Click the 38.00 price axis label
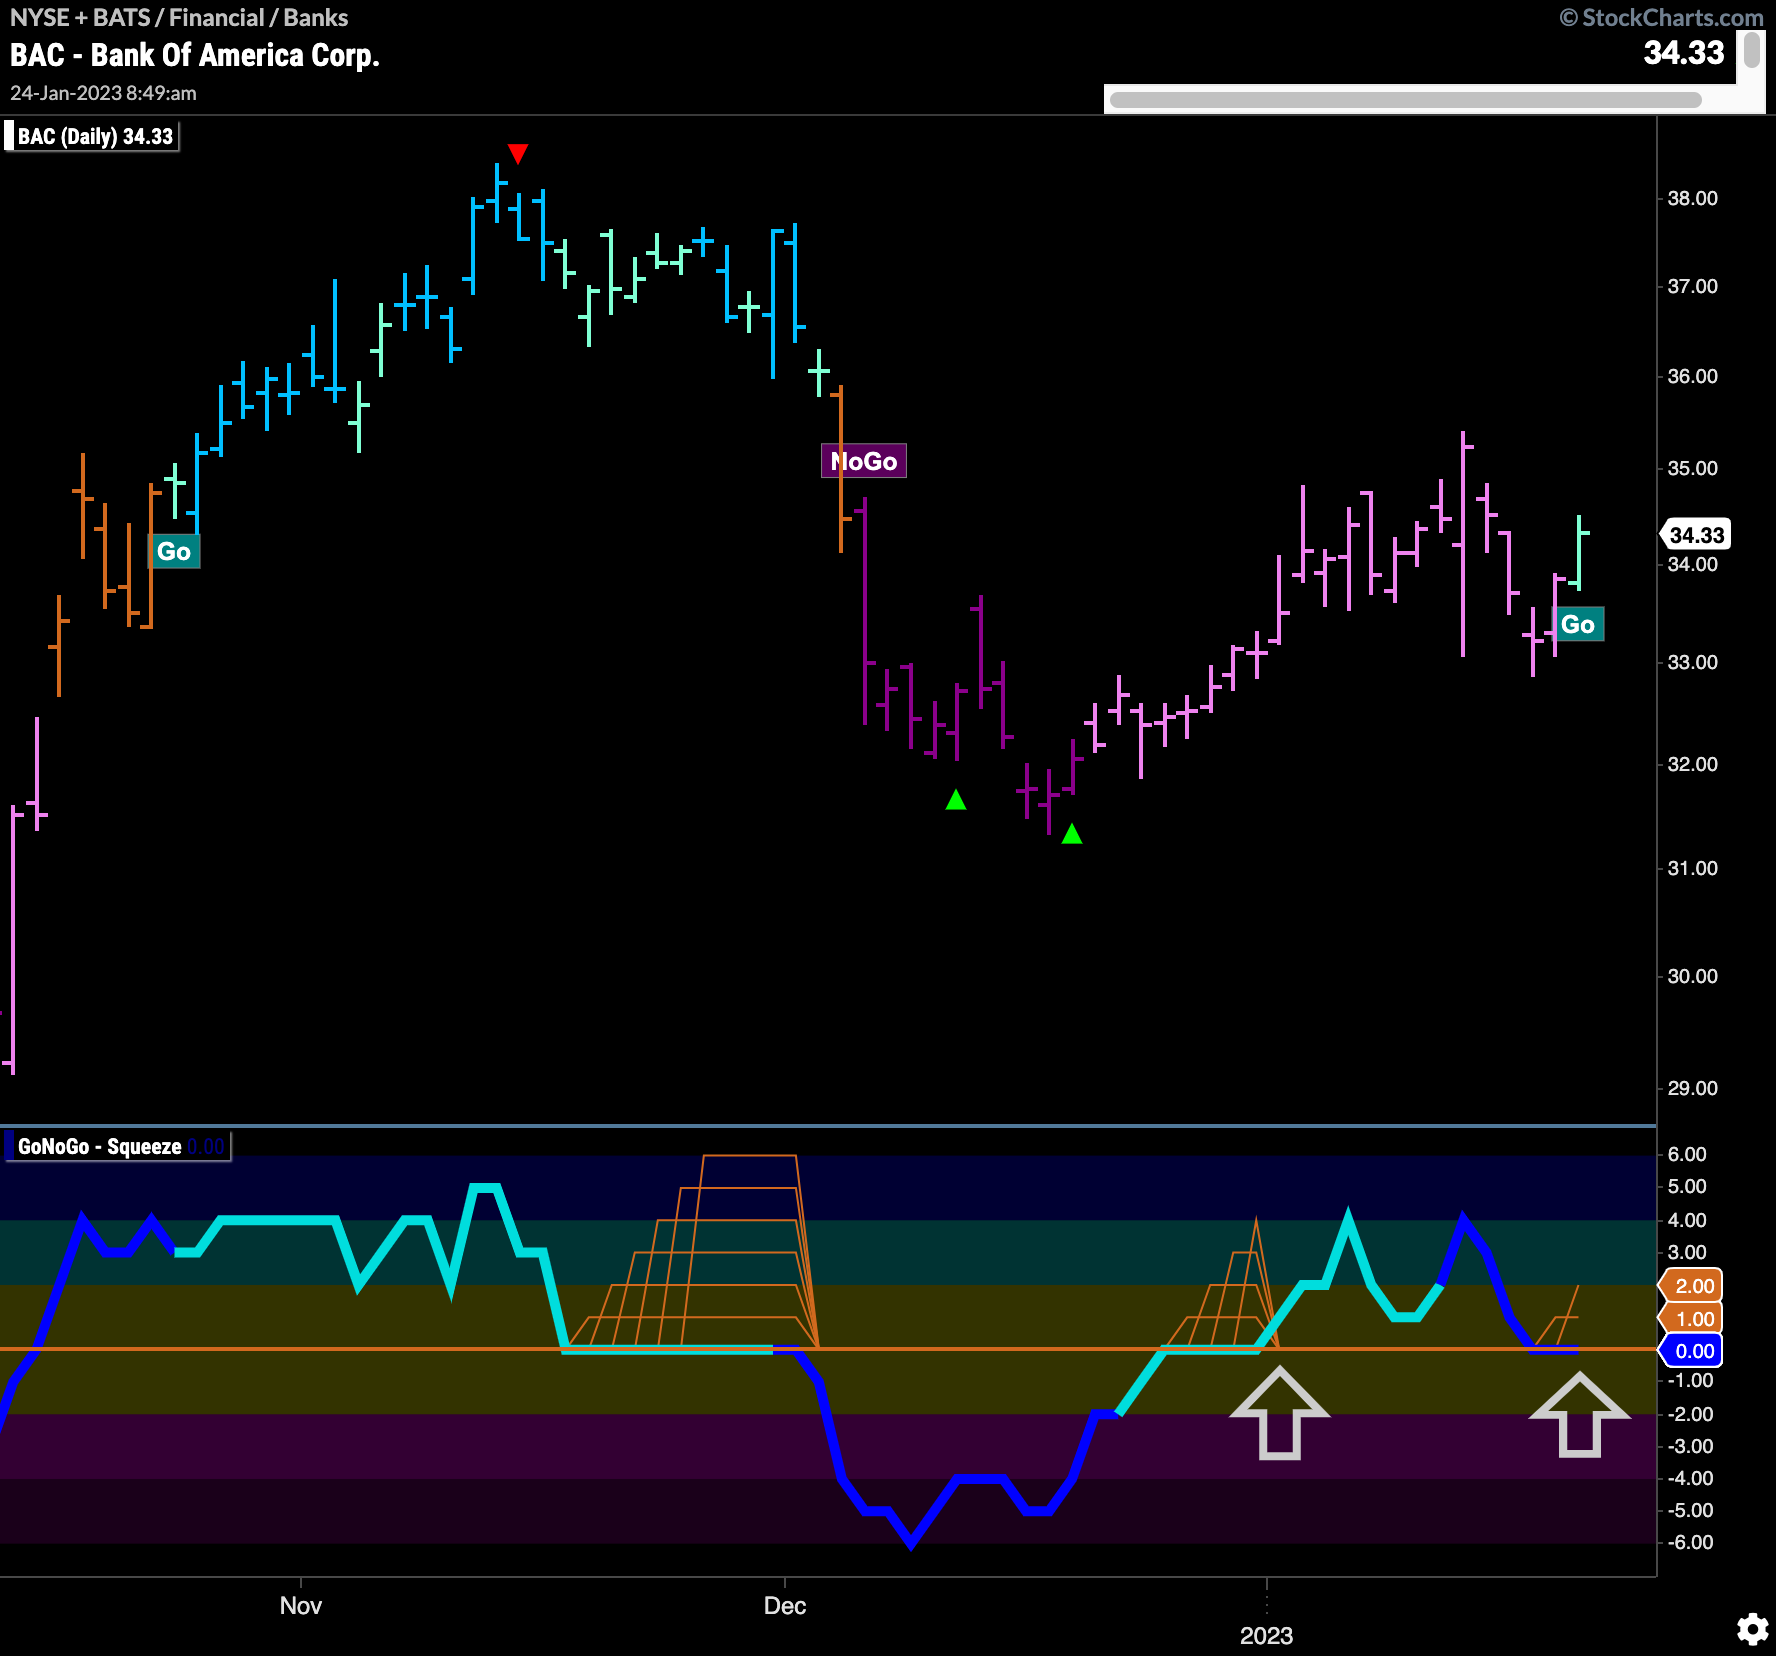 tap(1692, 198)
